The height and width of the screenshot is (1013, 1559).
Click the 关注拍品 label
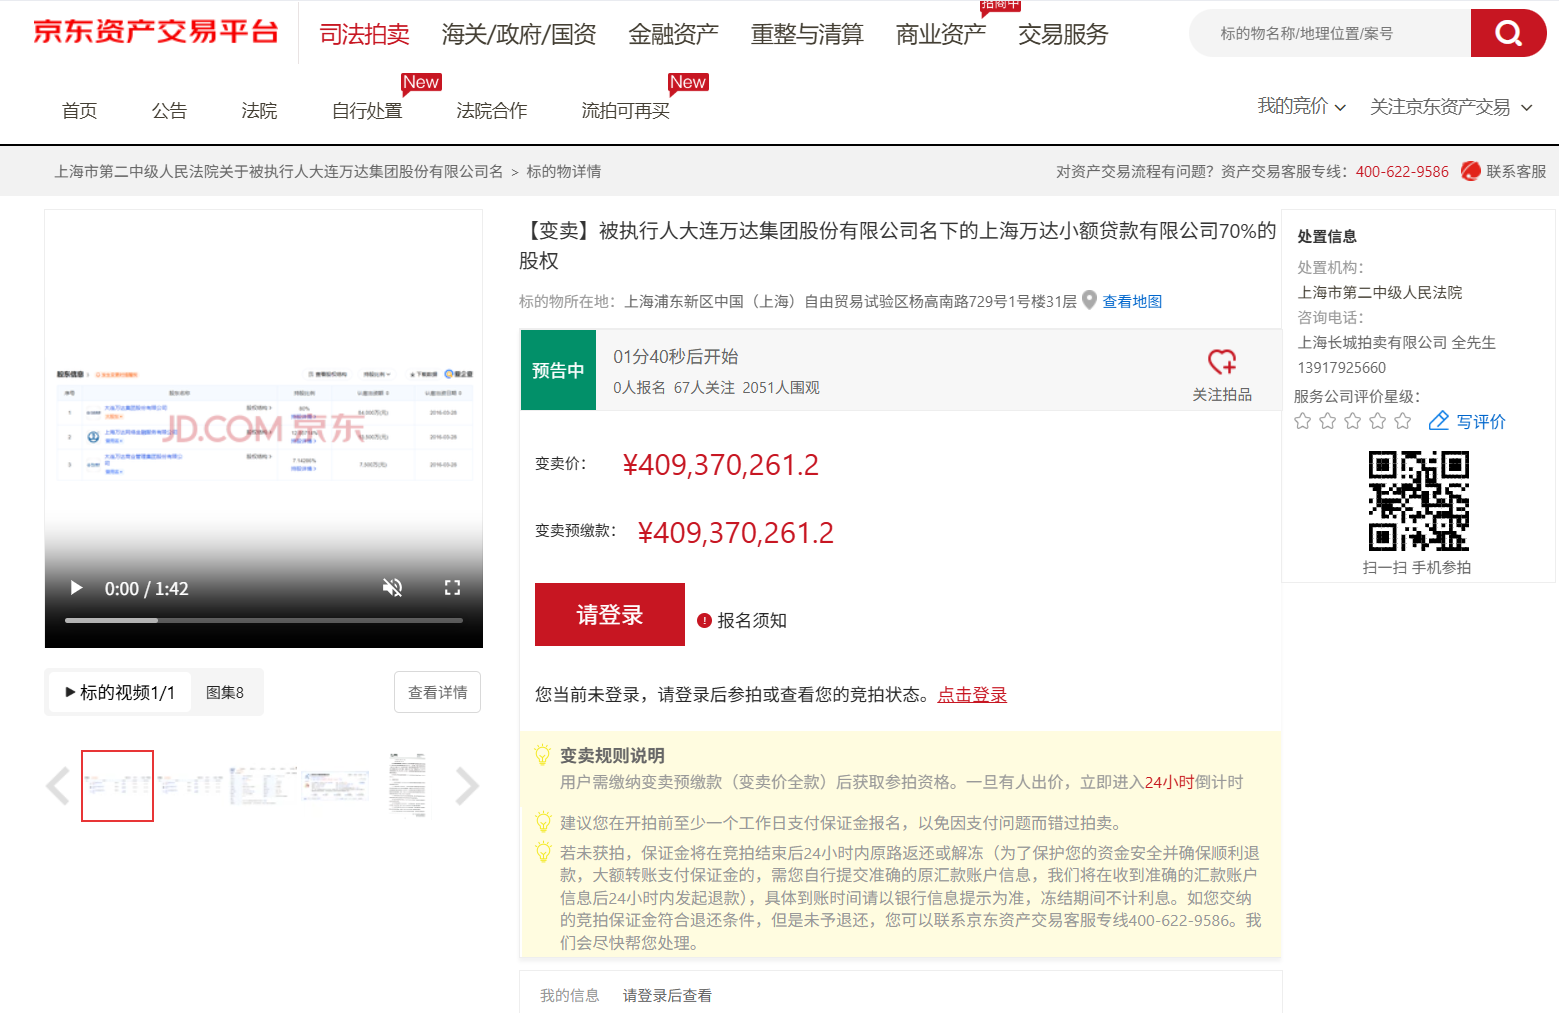(x=1222, y=395)
